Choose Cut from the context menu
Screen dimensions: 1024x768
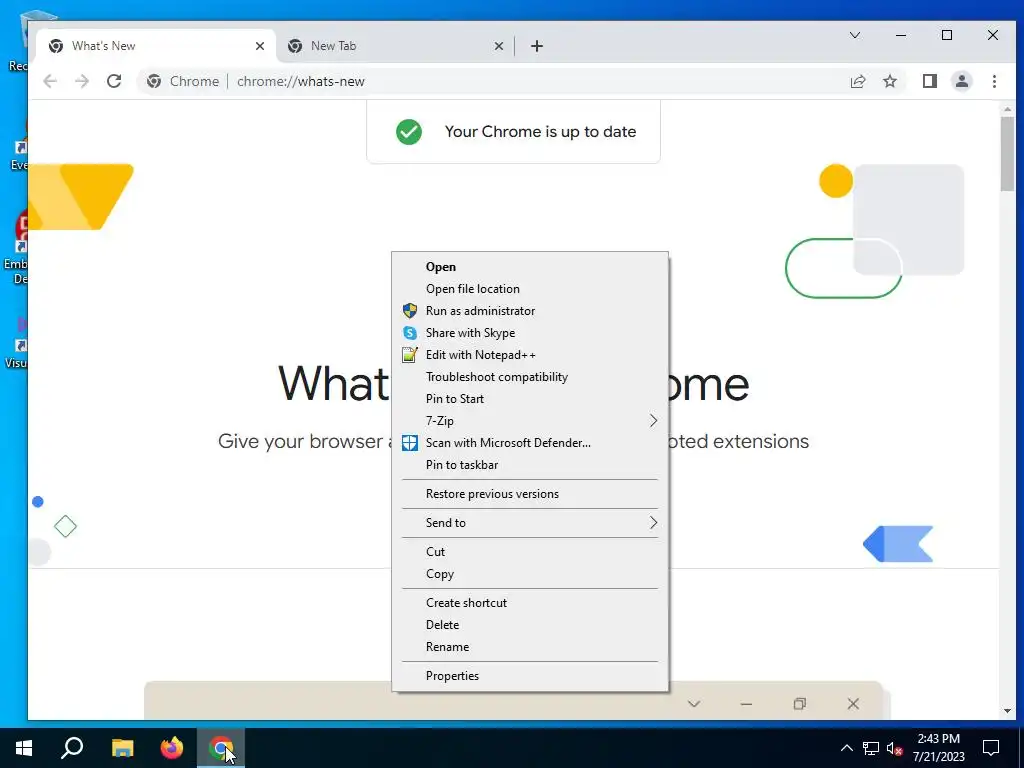pyautogui.click(x=530, y=552)
